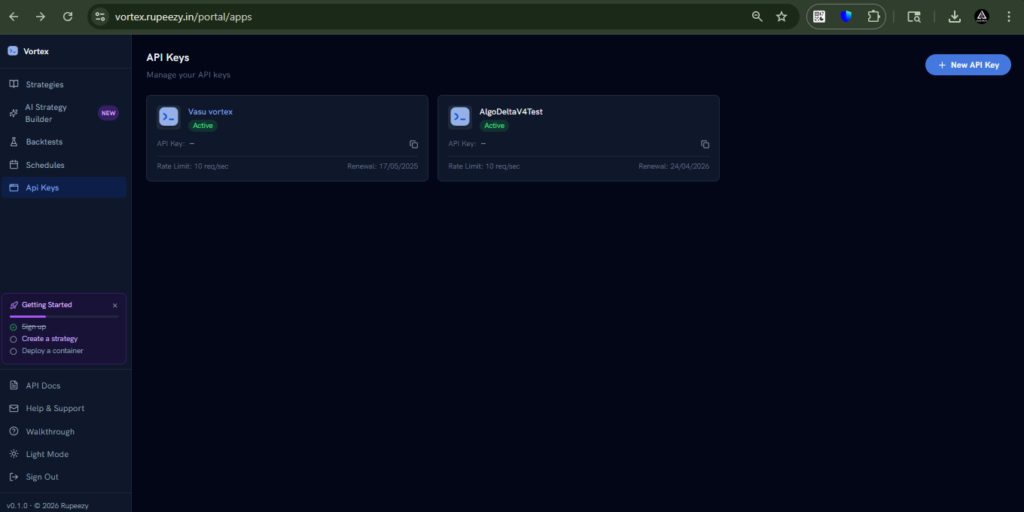
Task: Close the Getting Started panel
Action: pos(115,305)
